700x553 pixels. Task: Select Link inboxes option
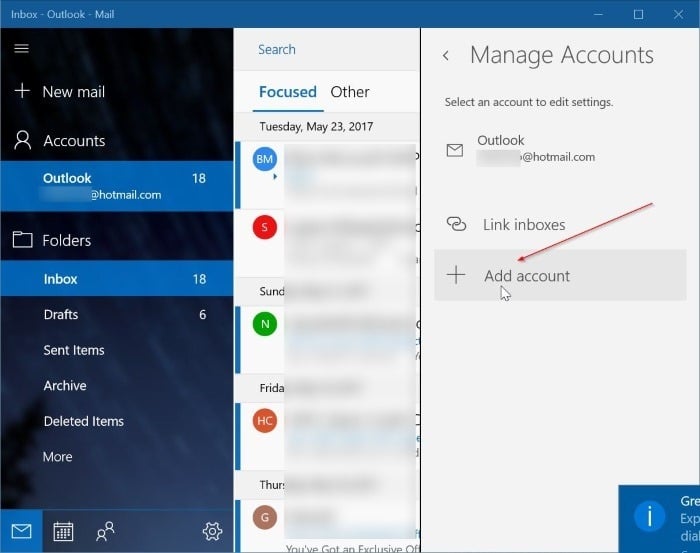524,225
